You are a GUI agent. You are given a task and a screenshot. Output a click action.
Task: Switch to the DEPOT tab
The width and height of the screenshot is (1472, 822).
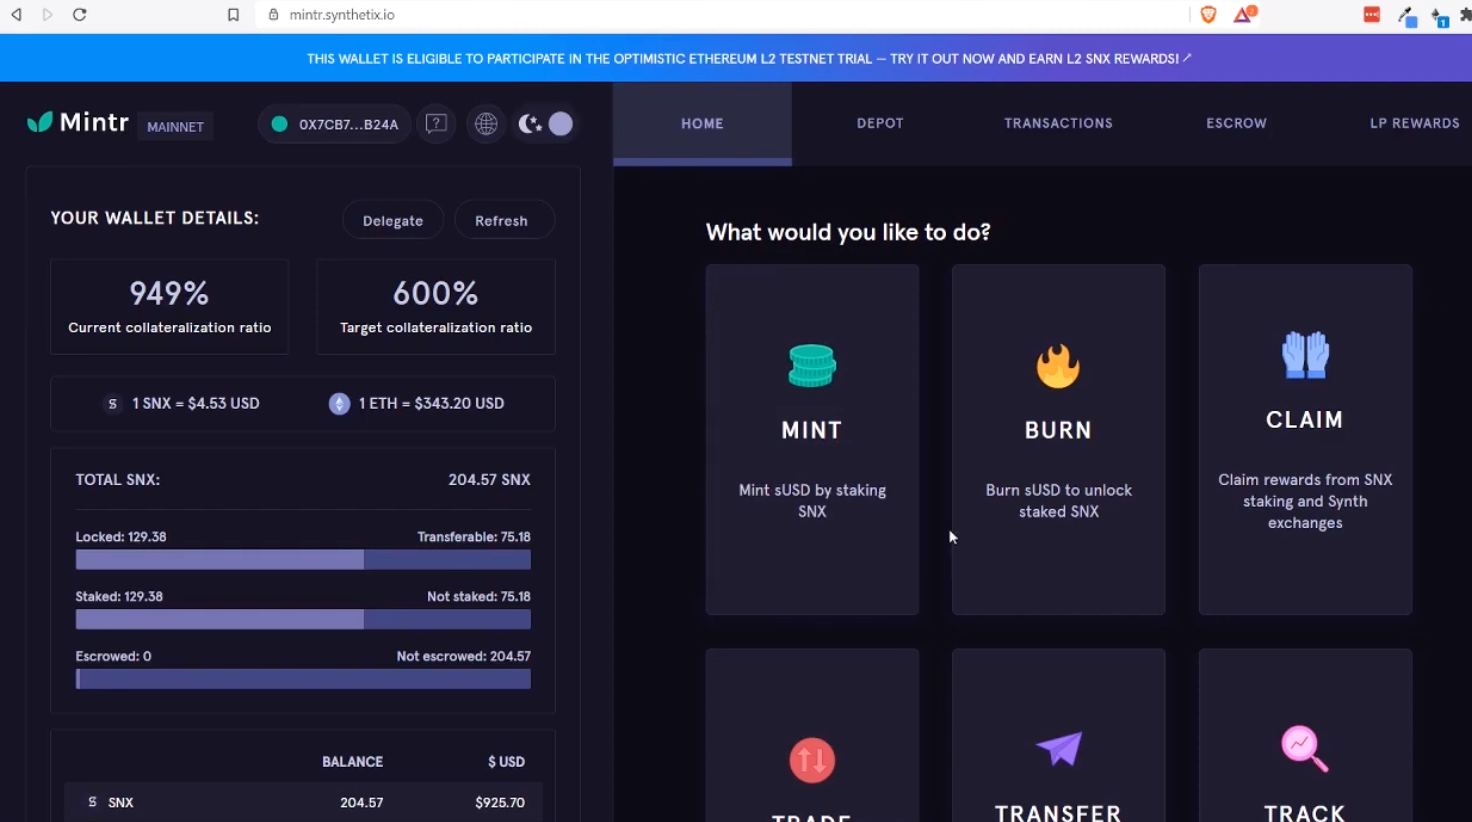(880, 123)
